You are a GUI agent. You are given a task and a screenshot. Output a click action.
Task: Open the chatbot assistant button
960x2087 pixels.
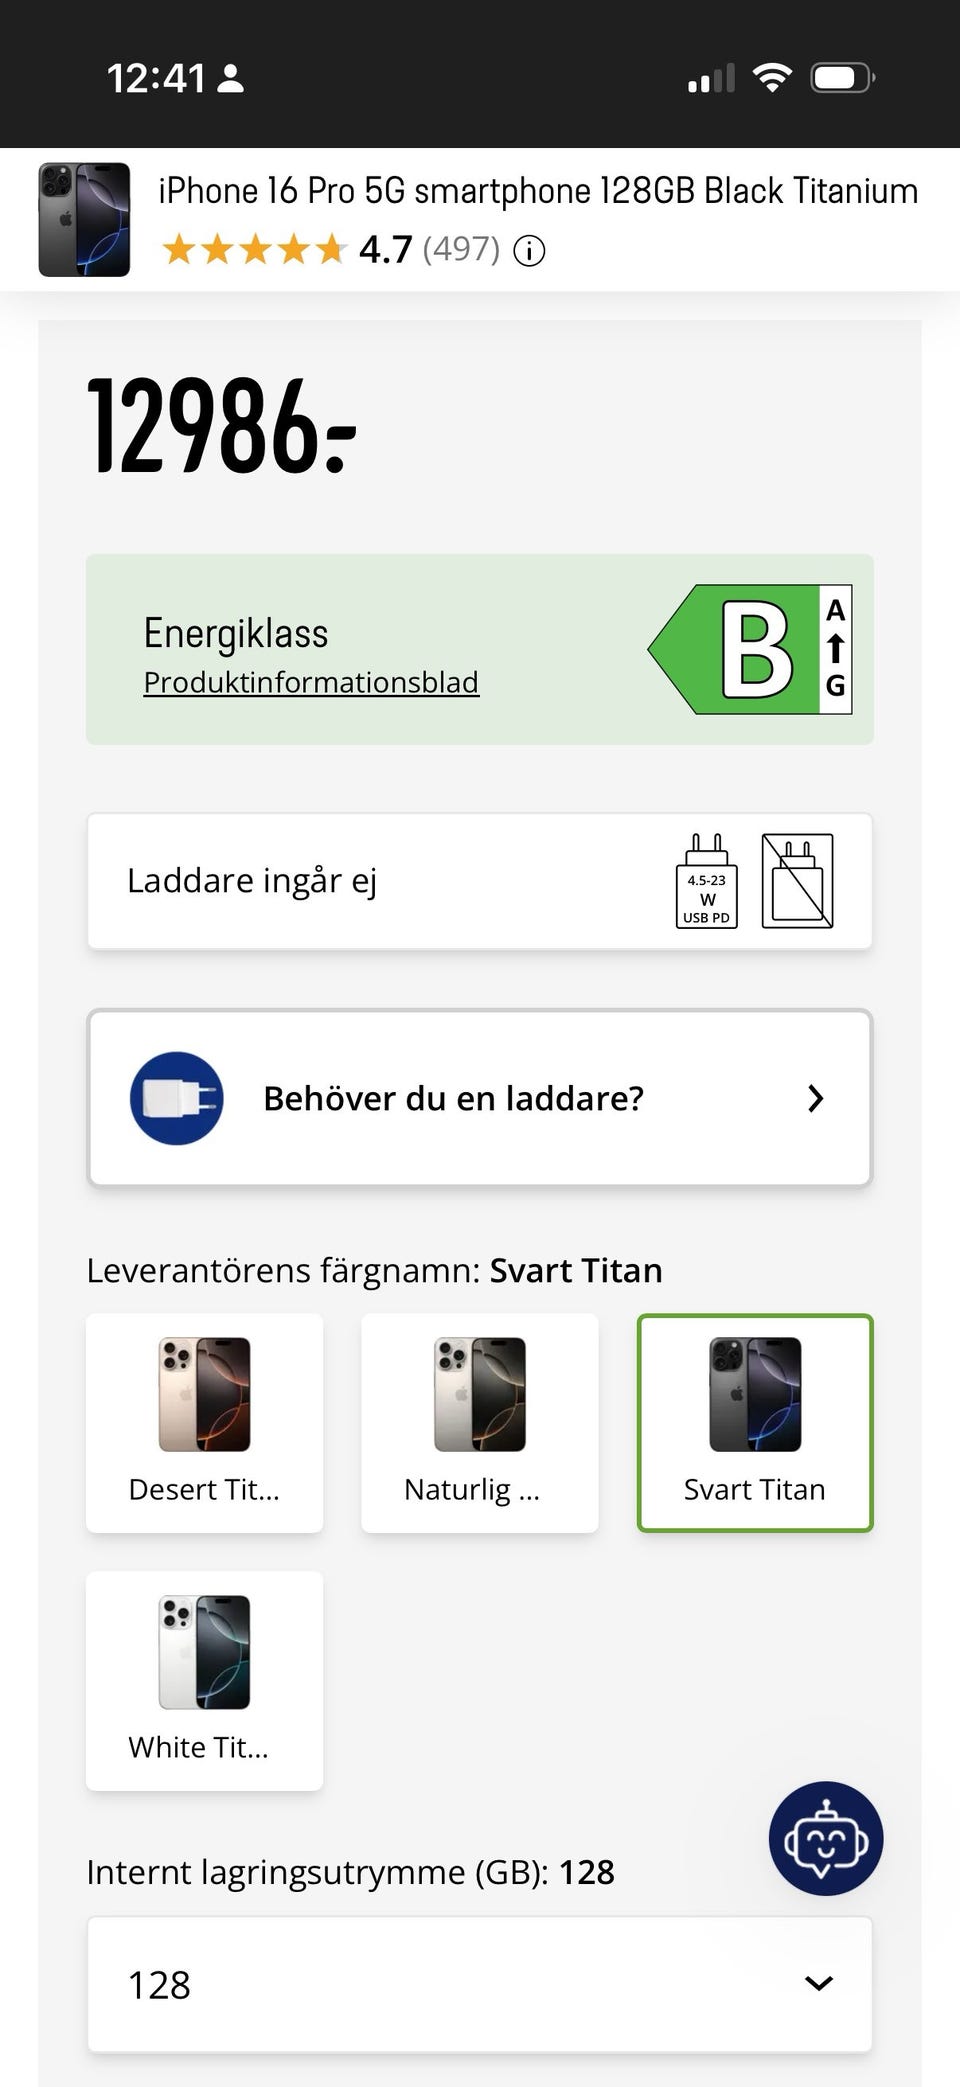(x=825, y=1838)
